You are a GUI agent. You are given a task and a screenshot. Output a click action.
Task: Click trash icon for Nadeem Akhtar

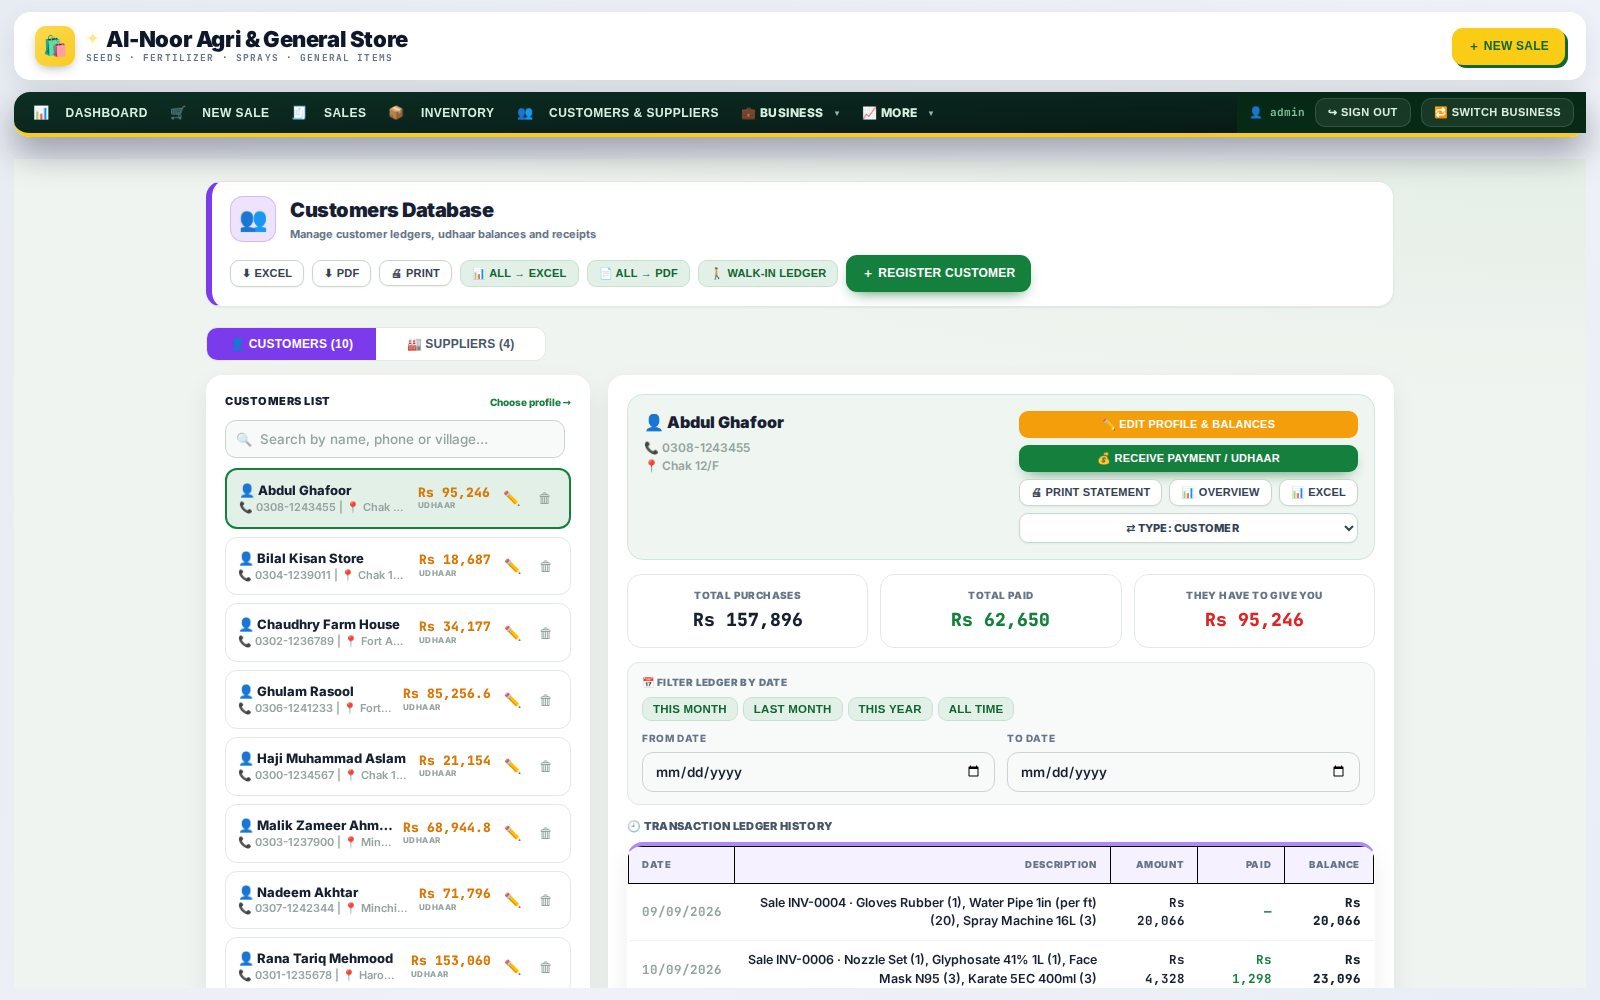545,900
